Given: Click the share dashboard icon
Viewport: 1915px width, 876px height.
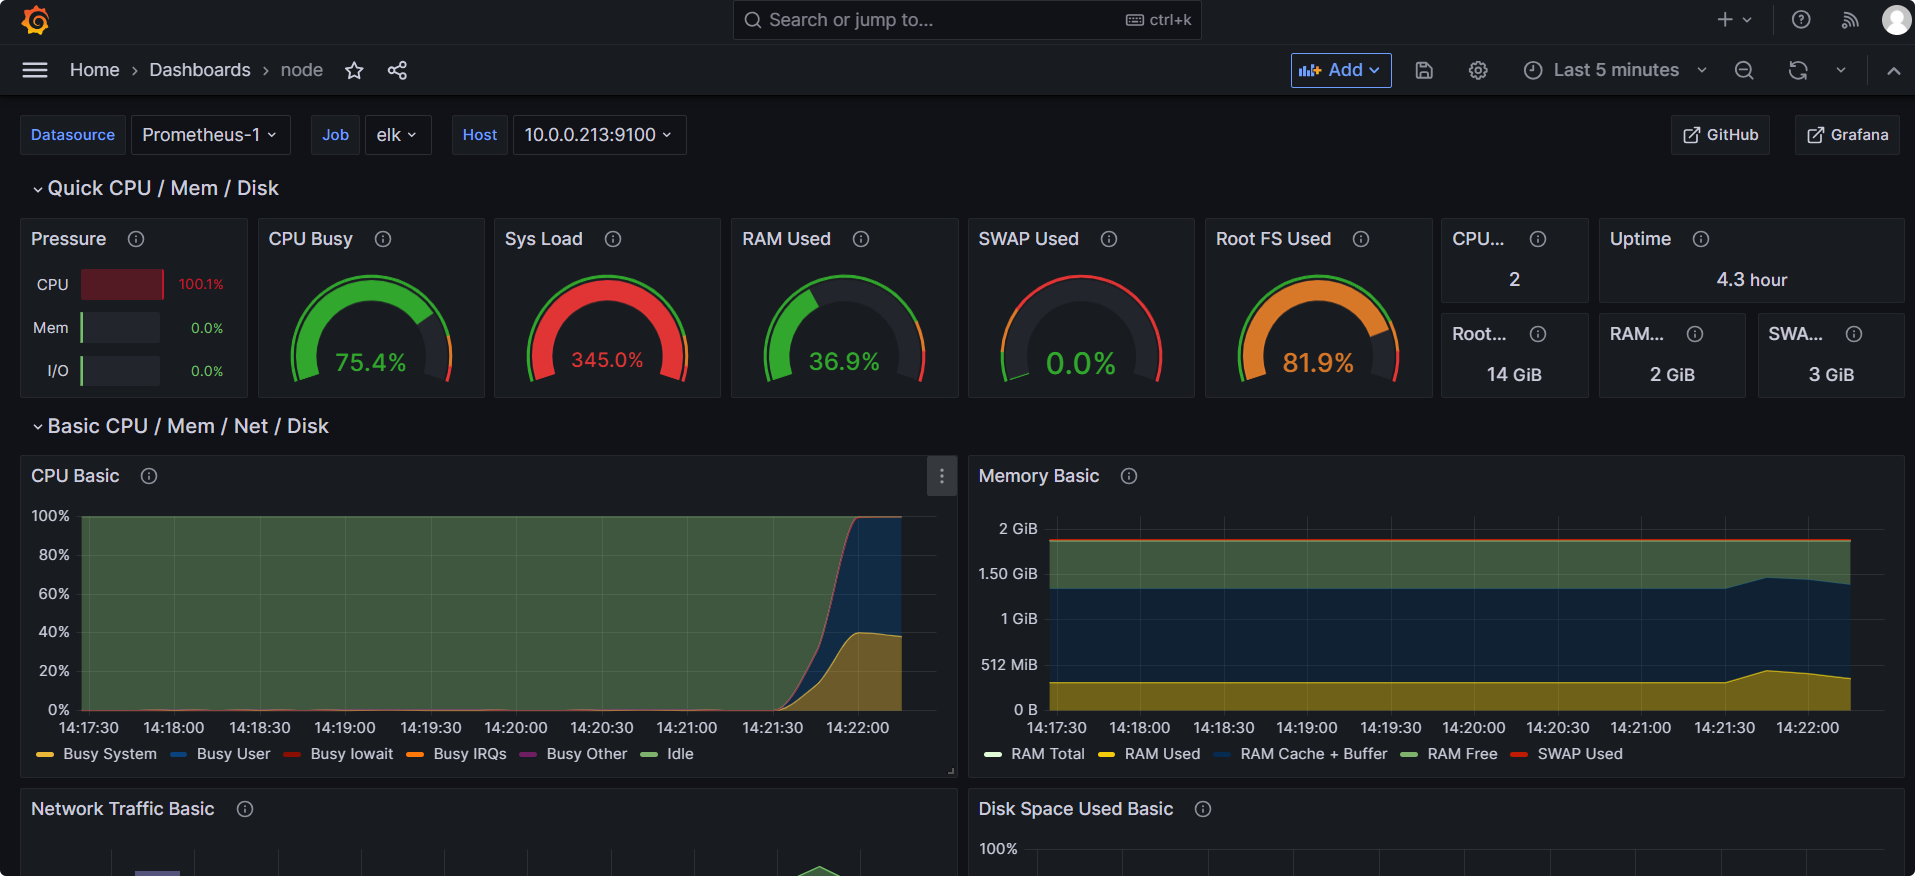Looking at the screenshot, I should pos(397,70).
